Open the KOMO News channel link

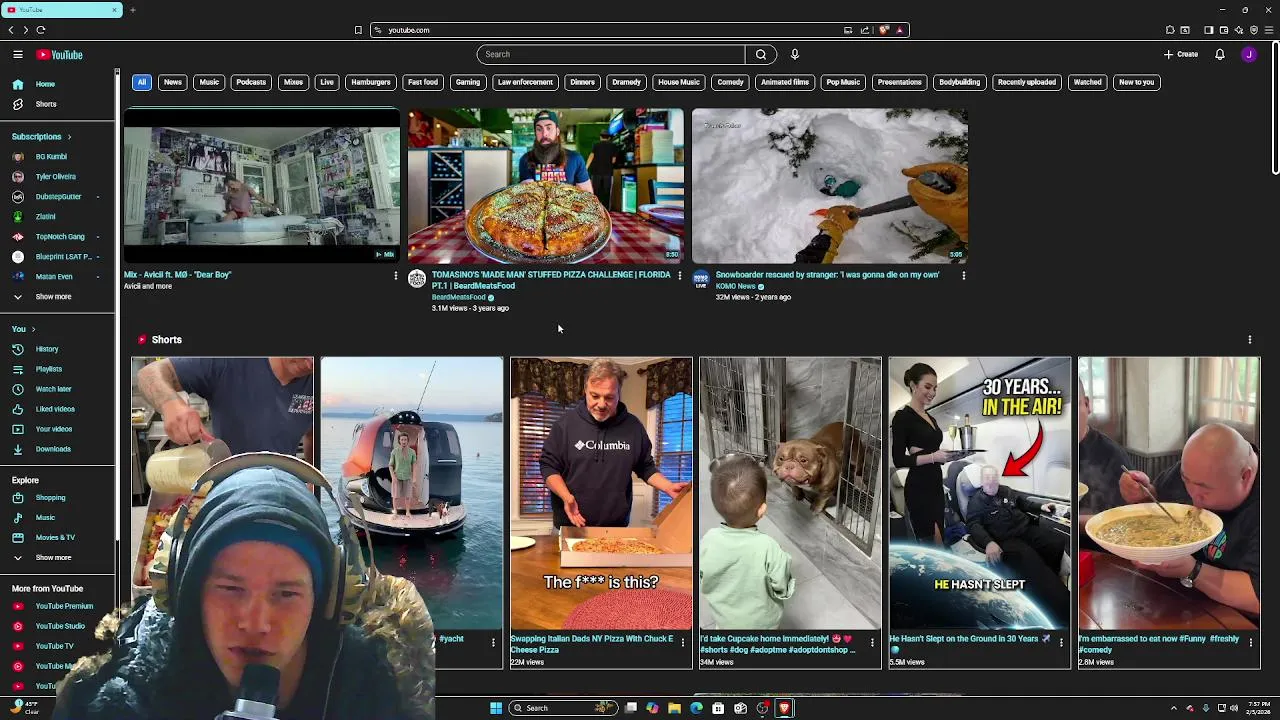[735, 286]
